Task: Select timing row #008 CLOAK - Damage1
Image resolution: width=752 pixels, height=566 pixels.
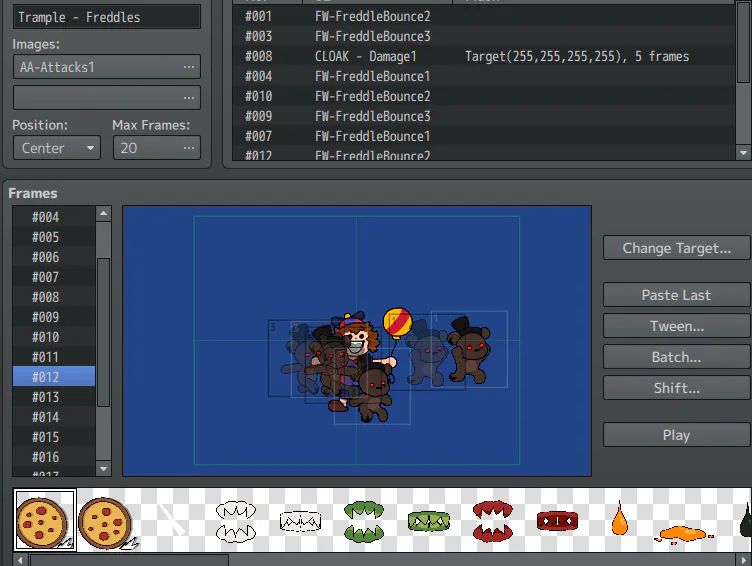Action: tap(483, 56)
